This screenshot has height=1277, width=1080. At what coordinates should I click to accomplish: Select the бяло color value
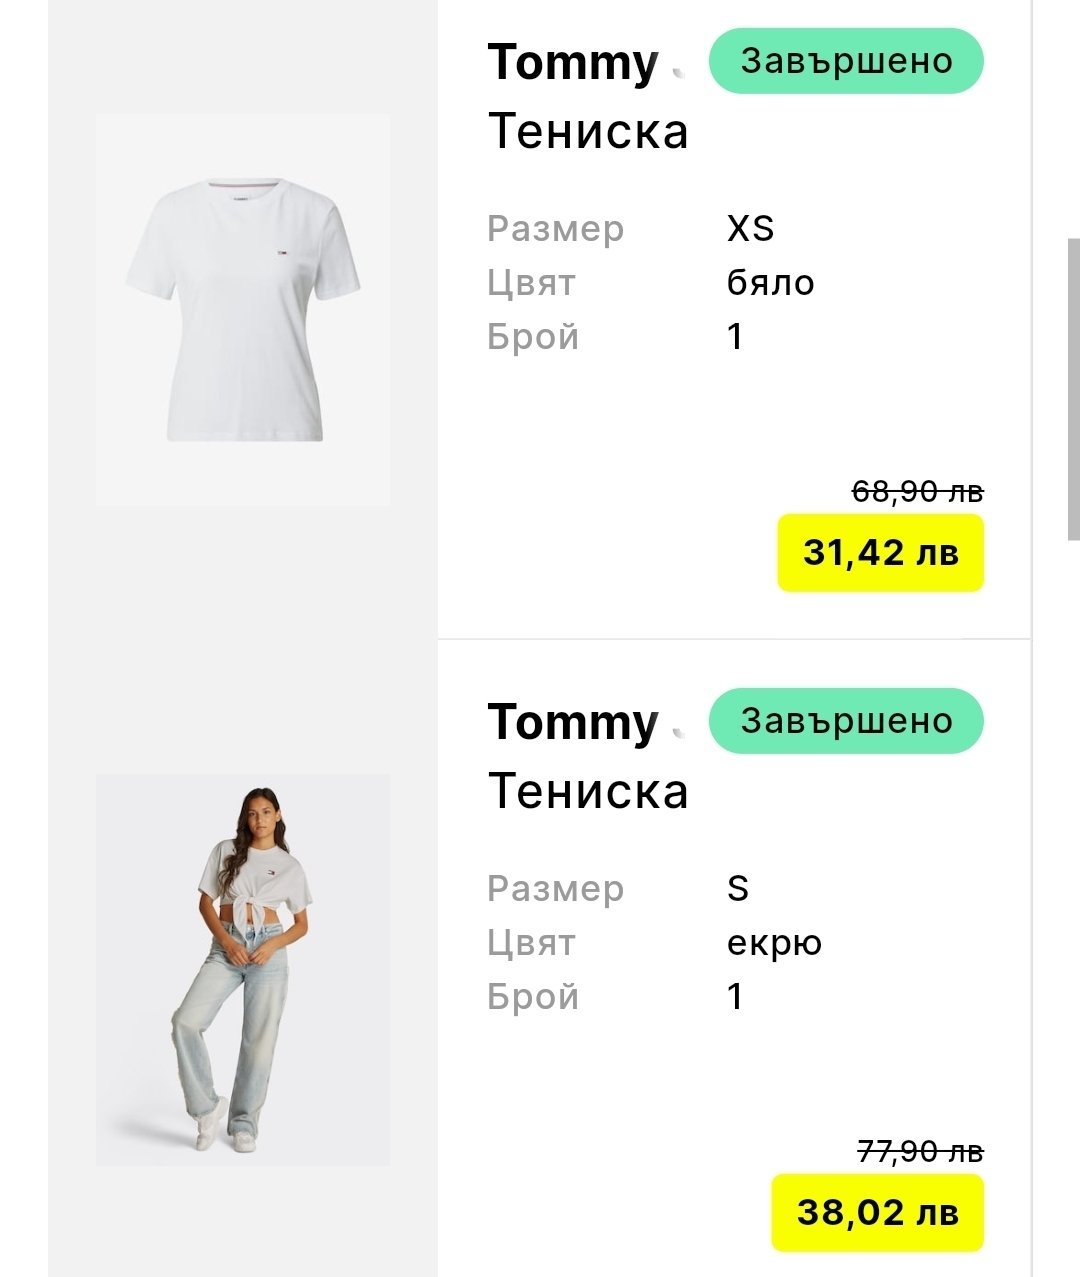click(770, 283)
